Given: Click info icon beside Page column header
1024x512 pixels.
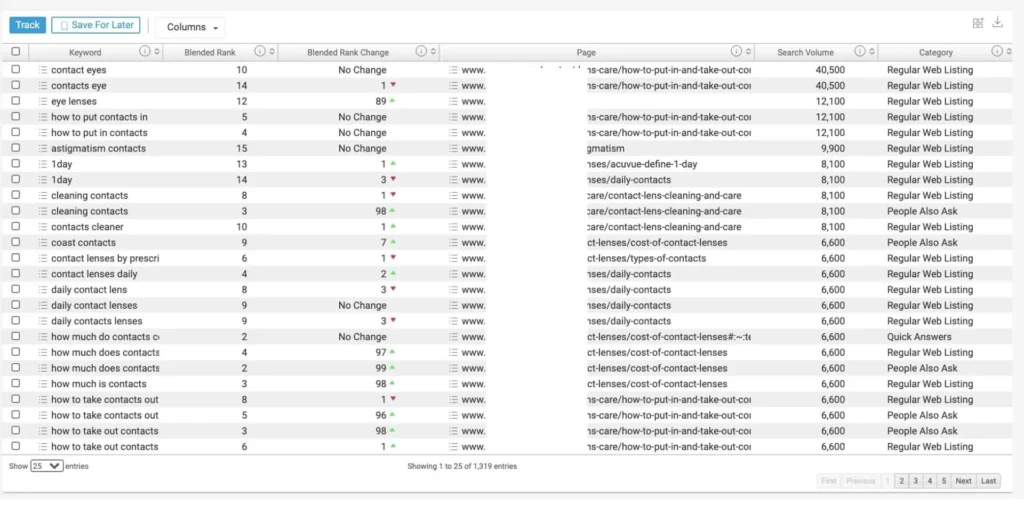Looking at the screenshot, I should click(737, 52).
